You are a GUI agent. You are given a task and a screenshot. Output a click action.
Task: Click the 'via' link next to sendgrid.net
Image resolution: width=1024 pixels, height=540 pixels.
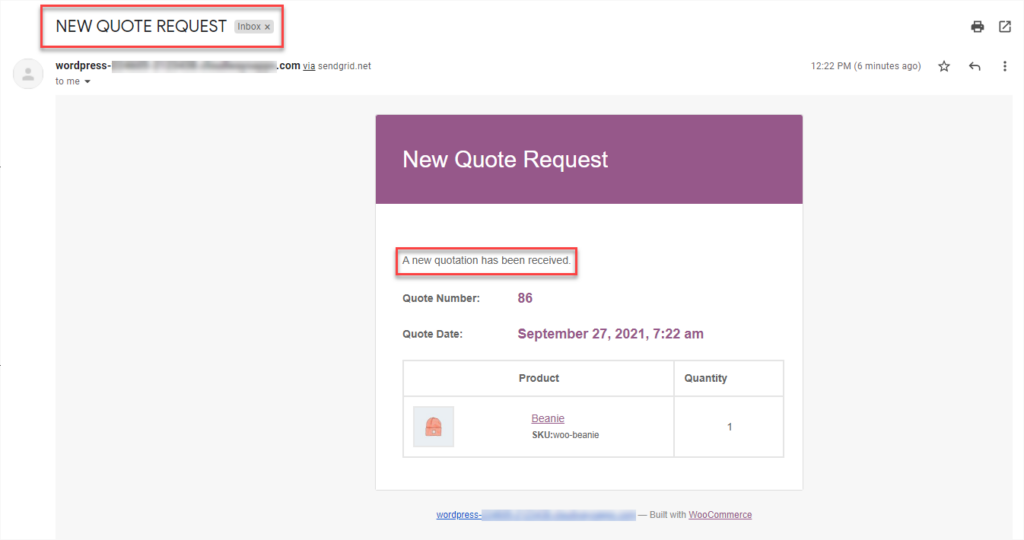(309, 66)
